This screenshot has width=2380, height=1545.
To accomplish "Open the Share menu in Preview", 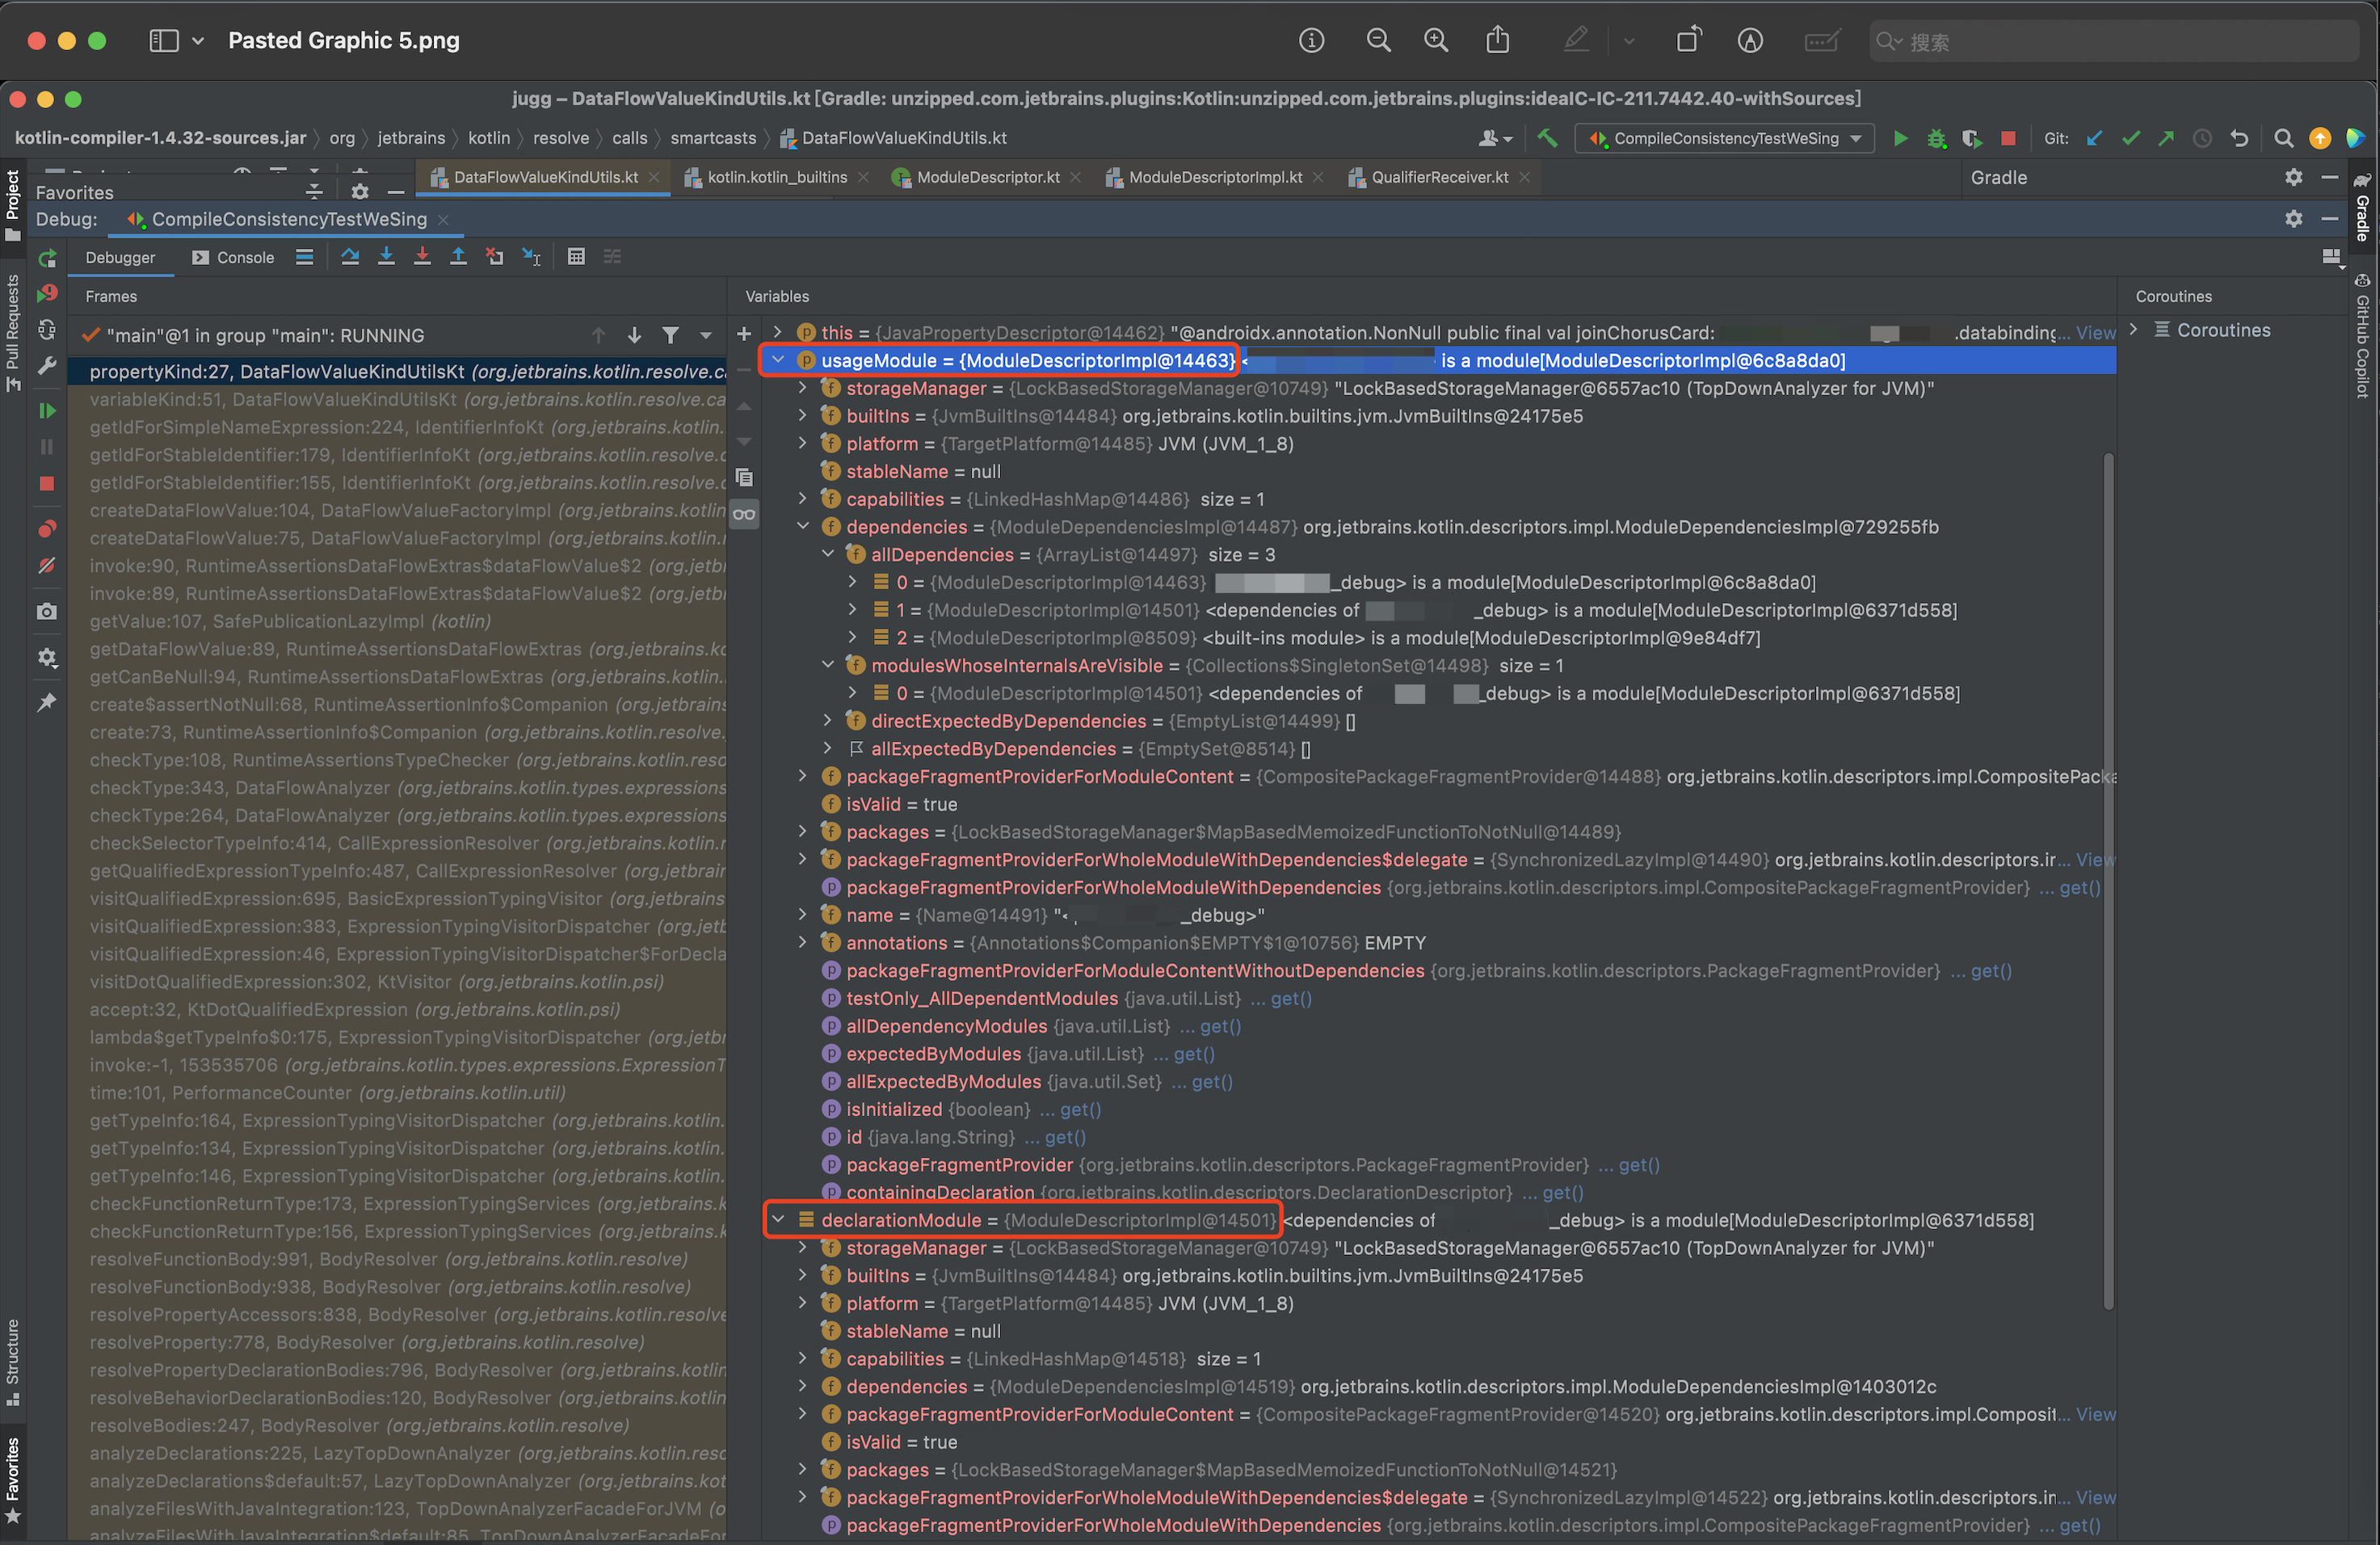I will coord(1497,41).
